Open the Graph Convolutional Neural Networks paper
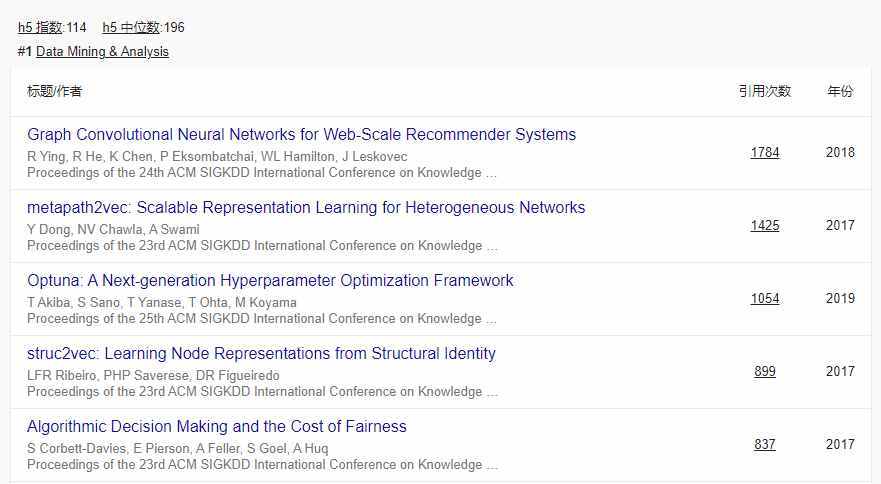 tap(301, 135)
